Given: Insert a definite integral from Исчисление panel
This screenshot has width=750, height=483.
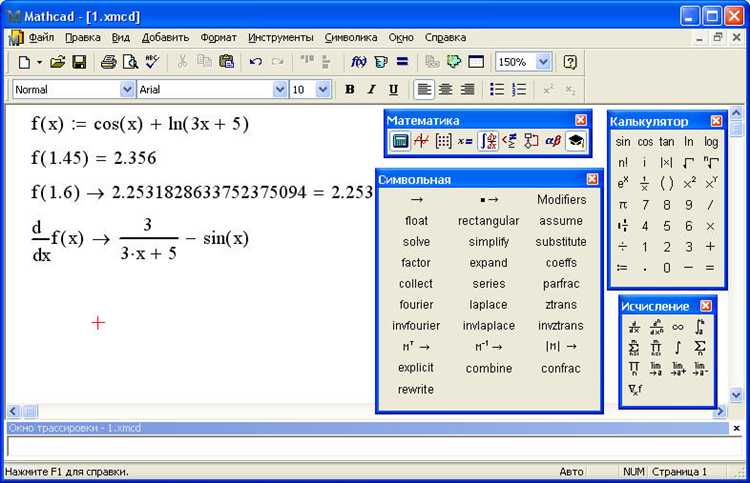Looking at the screenshot, I should tap(700, 327).
